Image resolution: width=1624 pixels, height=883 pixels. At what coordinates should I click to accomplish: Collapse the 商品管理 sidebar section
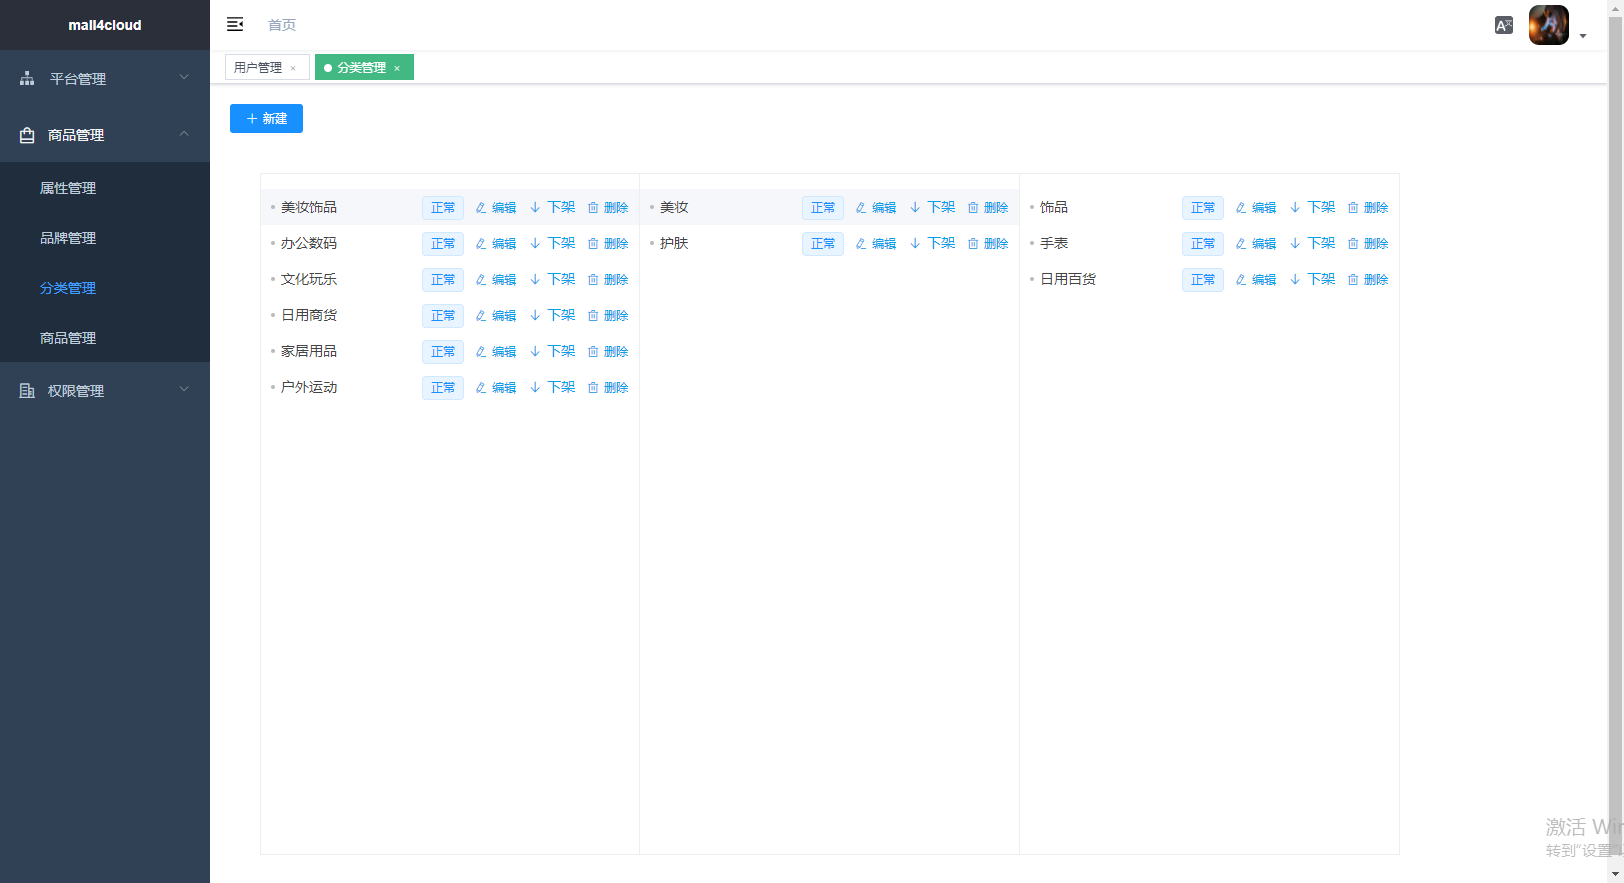tap(105, 135)
